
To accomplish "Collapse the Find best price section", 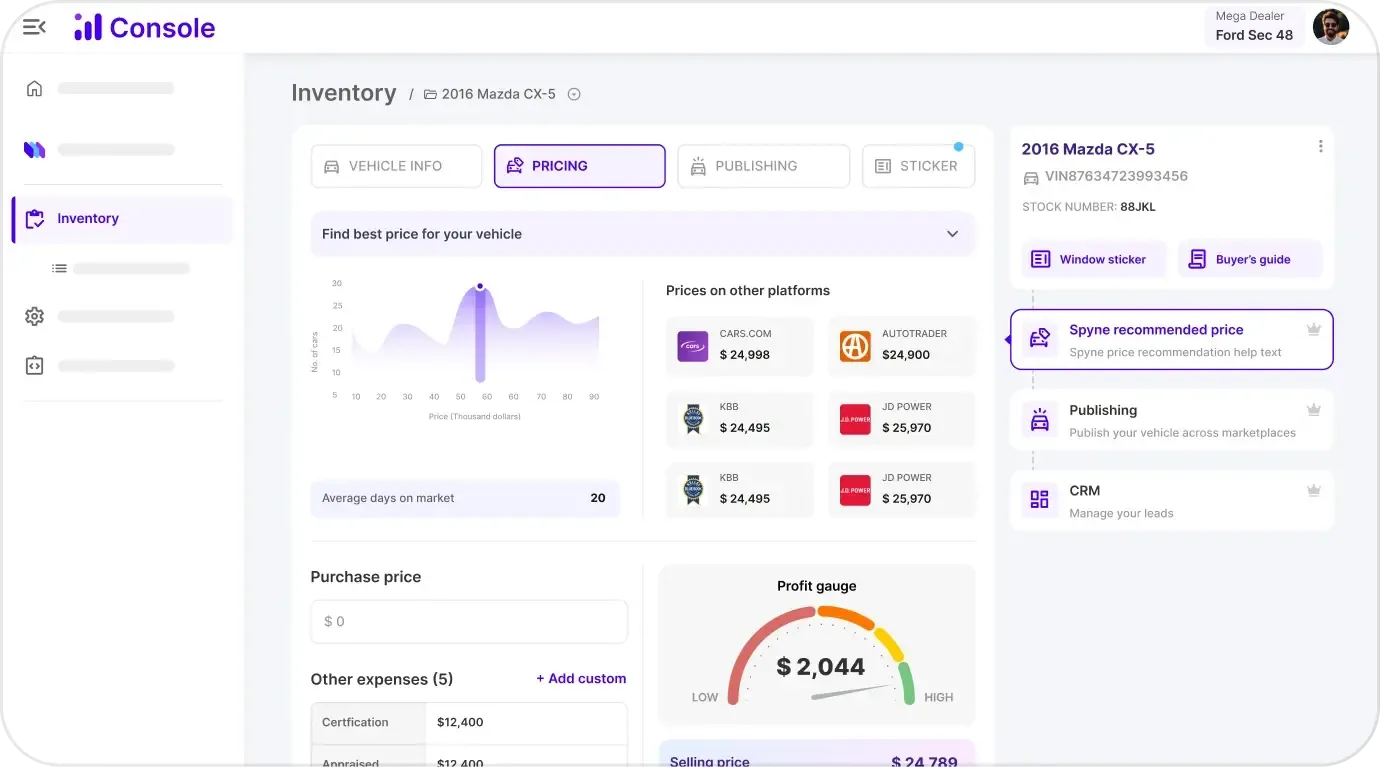I will 952,234.
